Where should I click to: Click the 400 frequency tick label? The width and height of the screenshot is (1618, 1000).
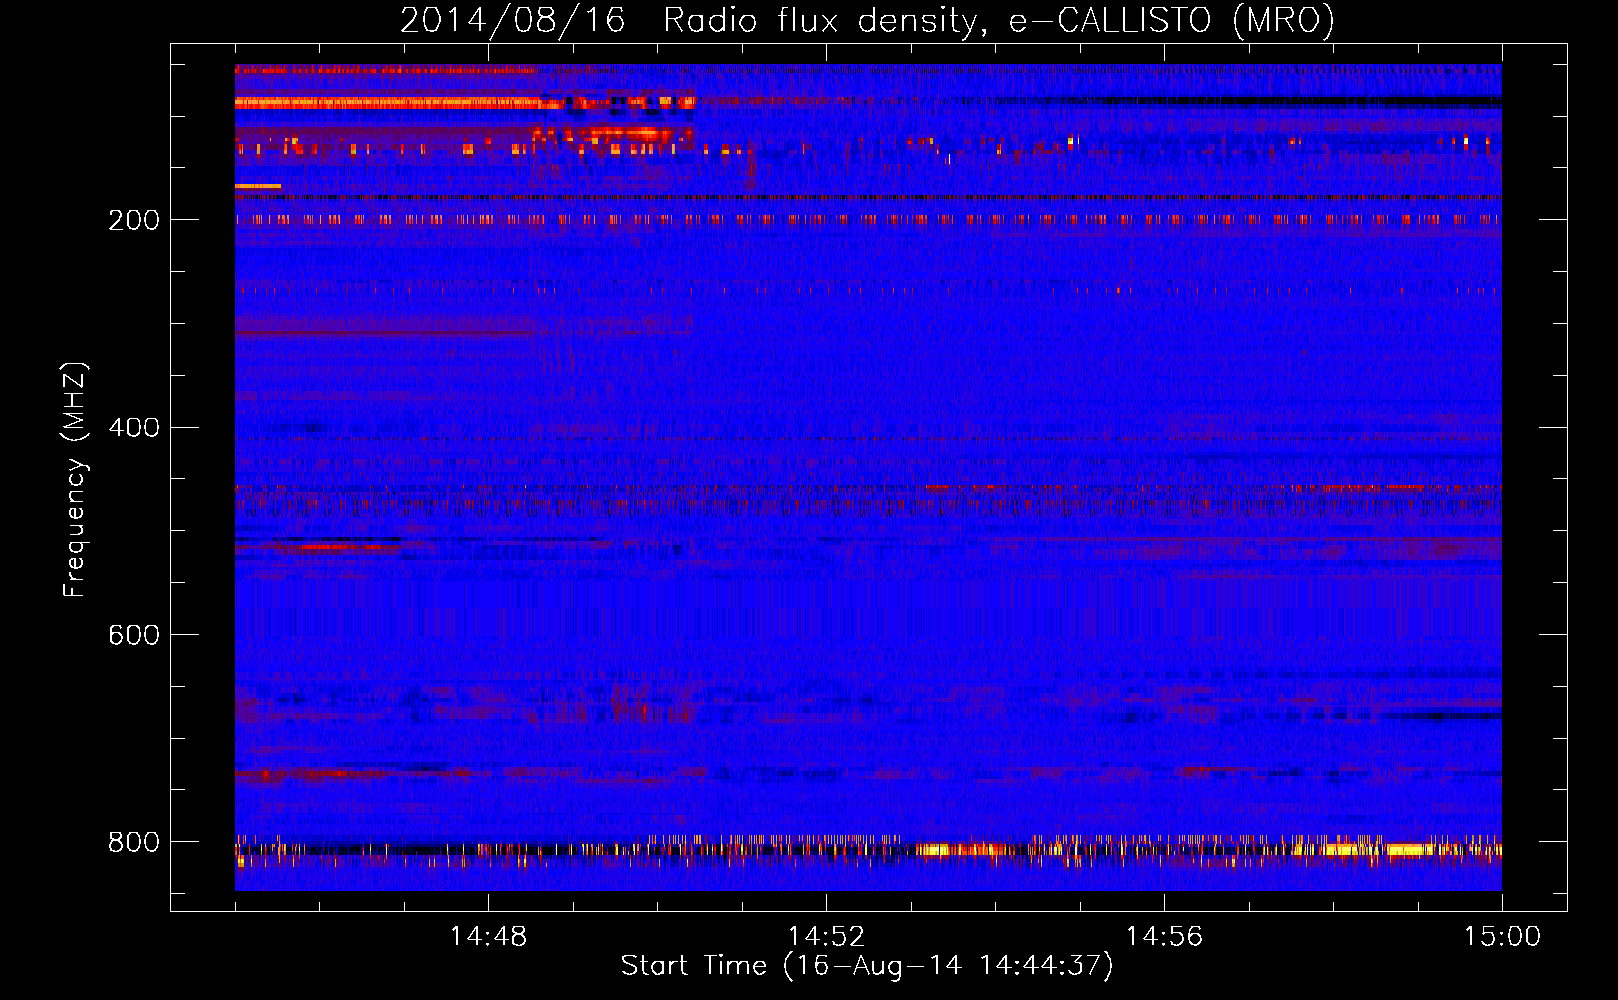pos(133,428)
